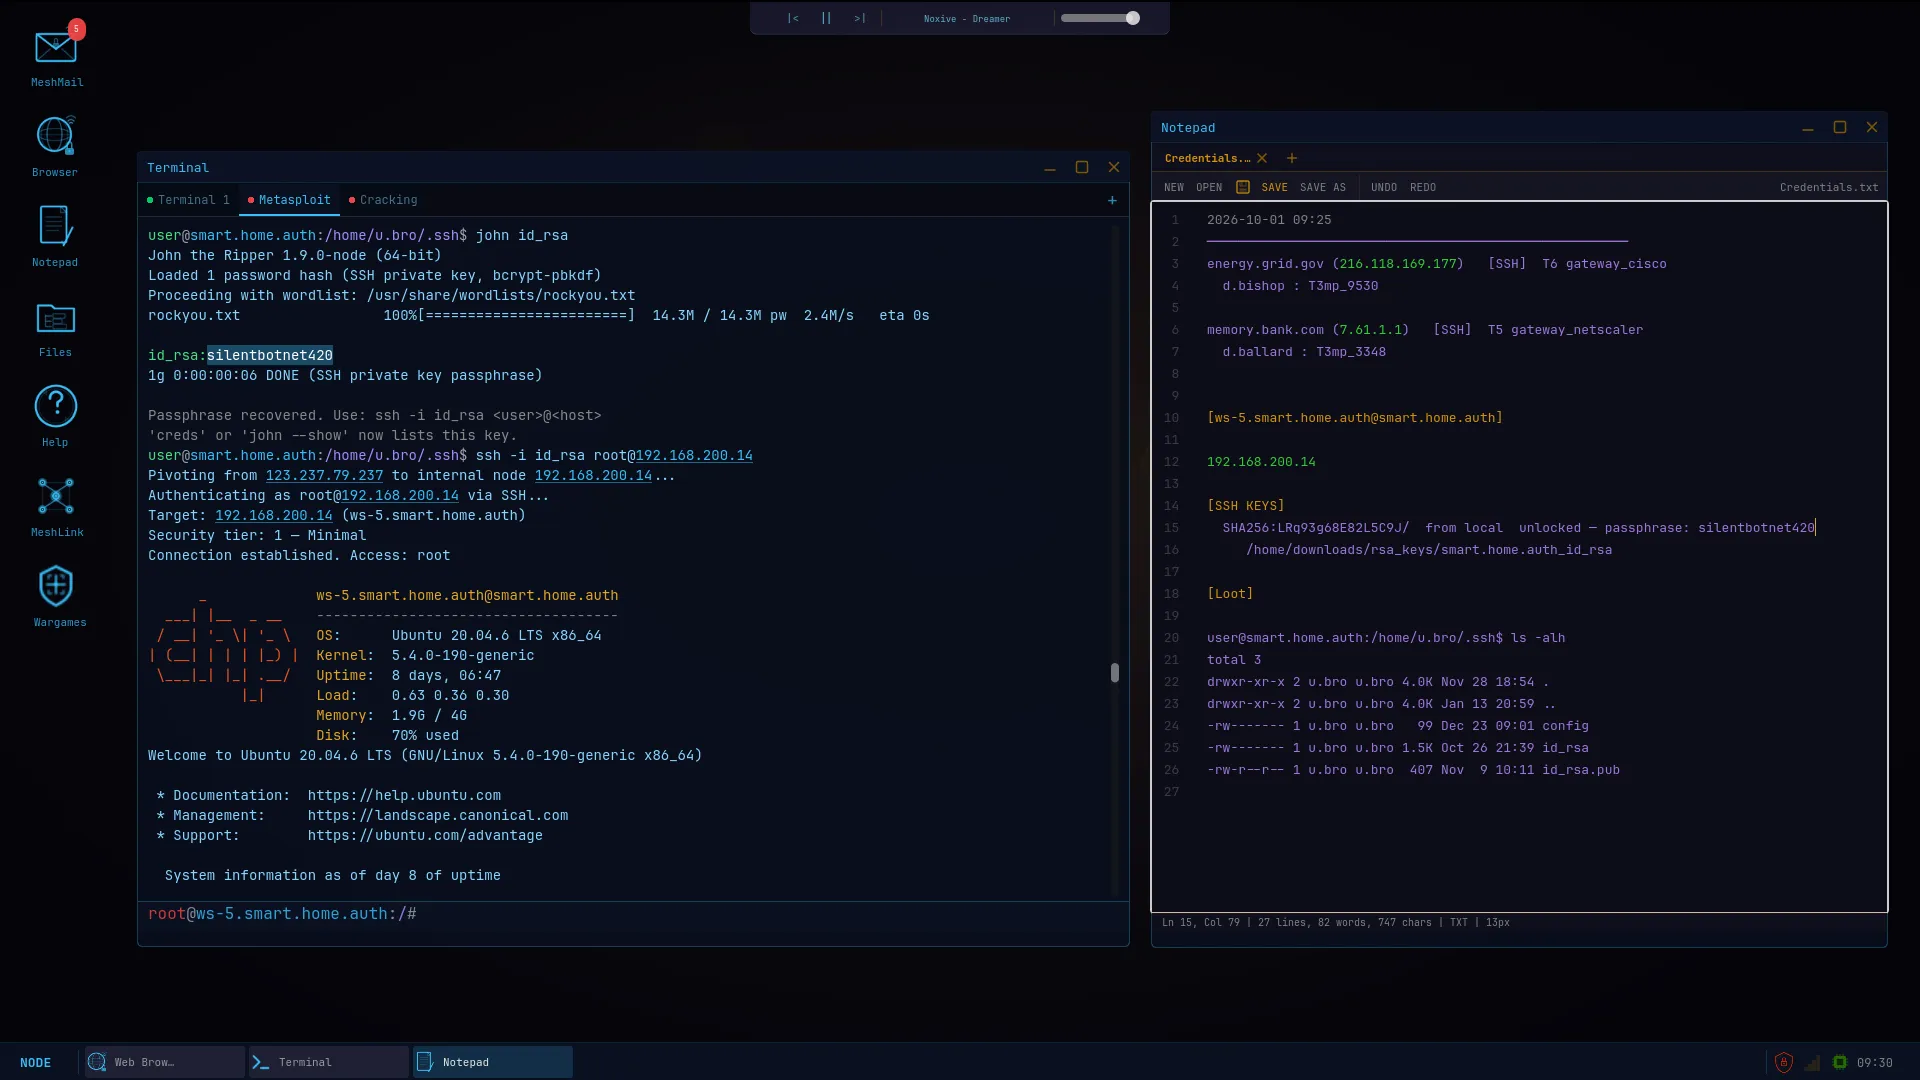Click the NODE start button
This screenshot has width=1920, height=1080.
tap(36, 1062)
